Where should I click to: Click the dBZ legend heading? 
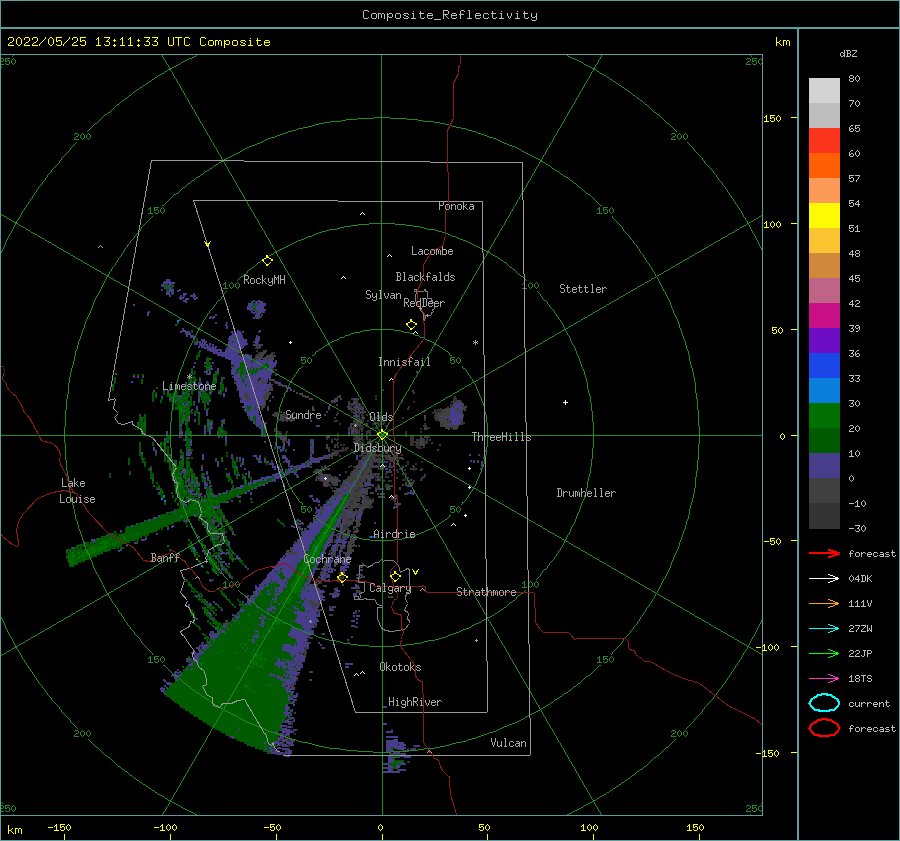point(848,53)
